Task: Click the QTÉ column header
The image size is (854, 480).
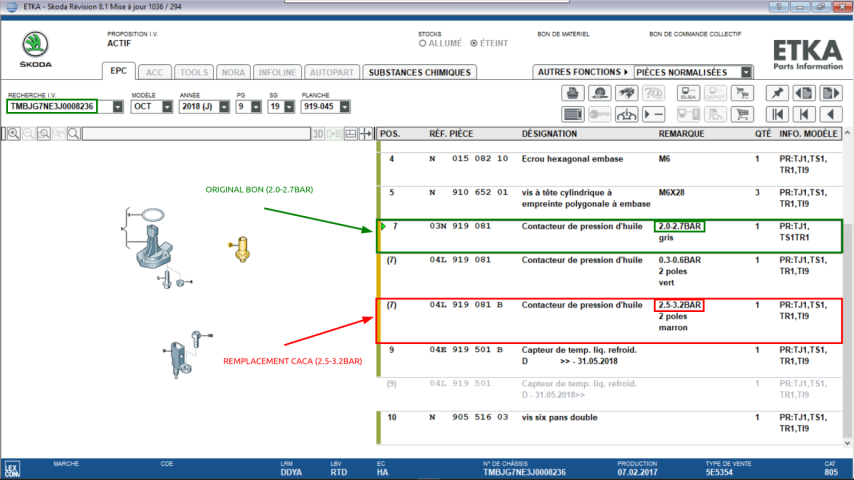Action: tap(762, 133)
